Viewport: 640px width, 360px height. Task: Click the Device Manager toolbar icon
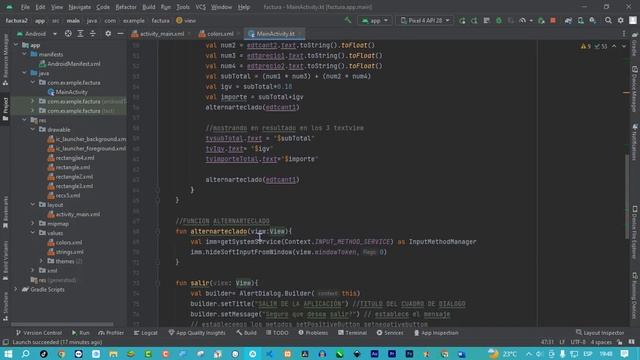580,20
